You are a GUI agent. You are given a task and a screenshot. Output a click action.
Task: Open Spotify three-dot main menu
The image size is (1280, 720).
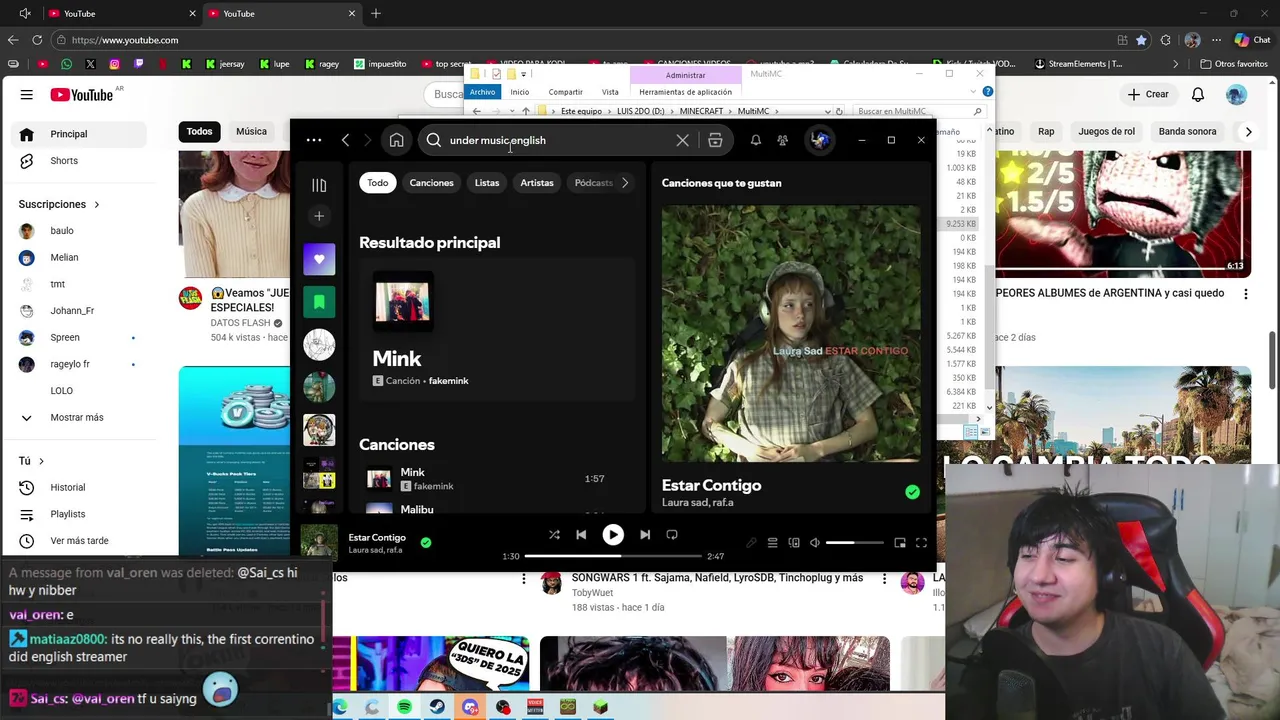click(314, 140)
